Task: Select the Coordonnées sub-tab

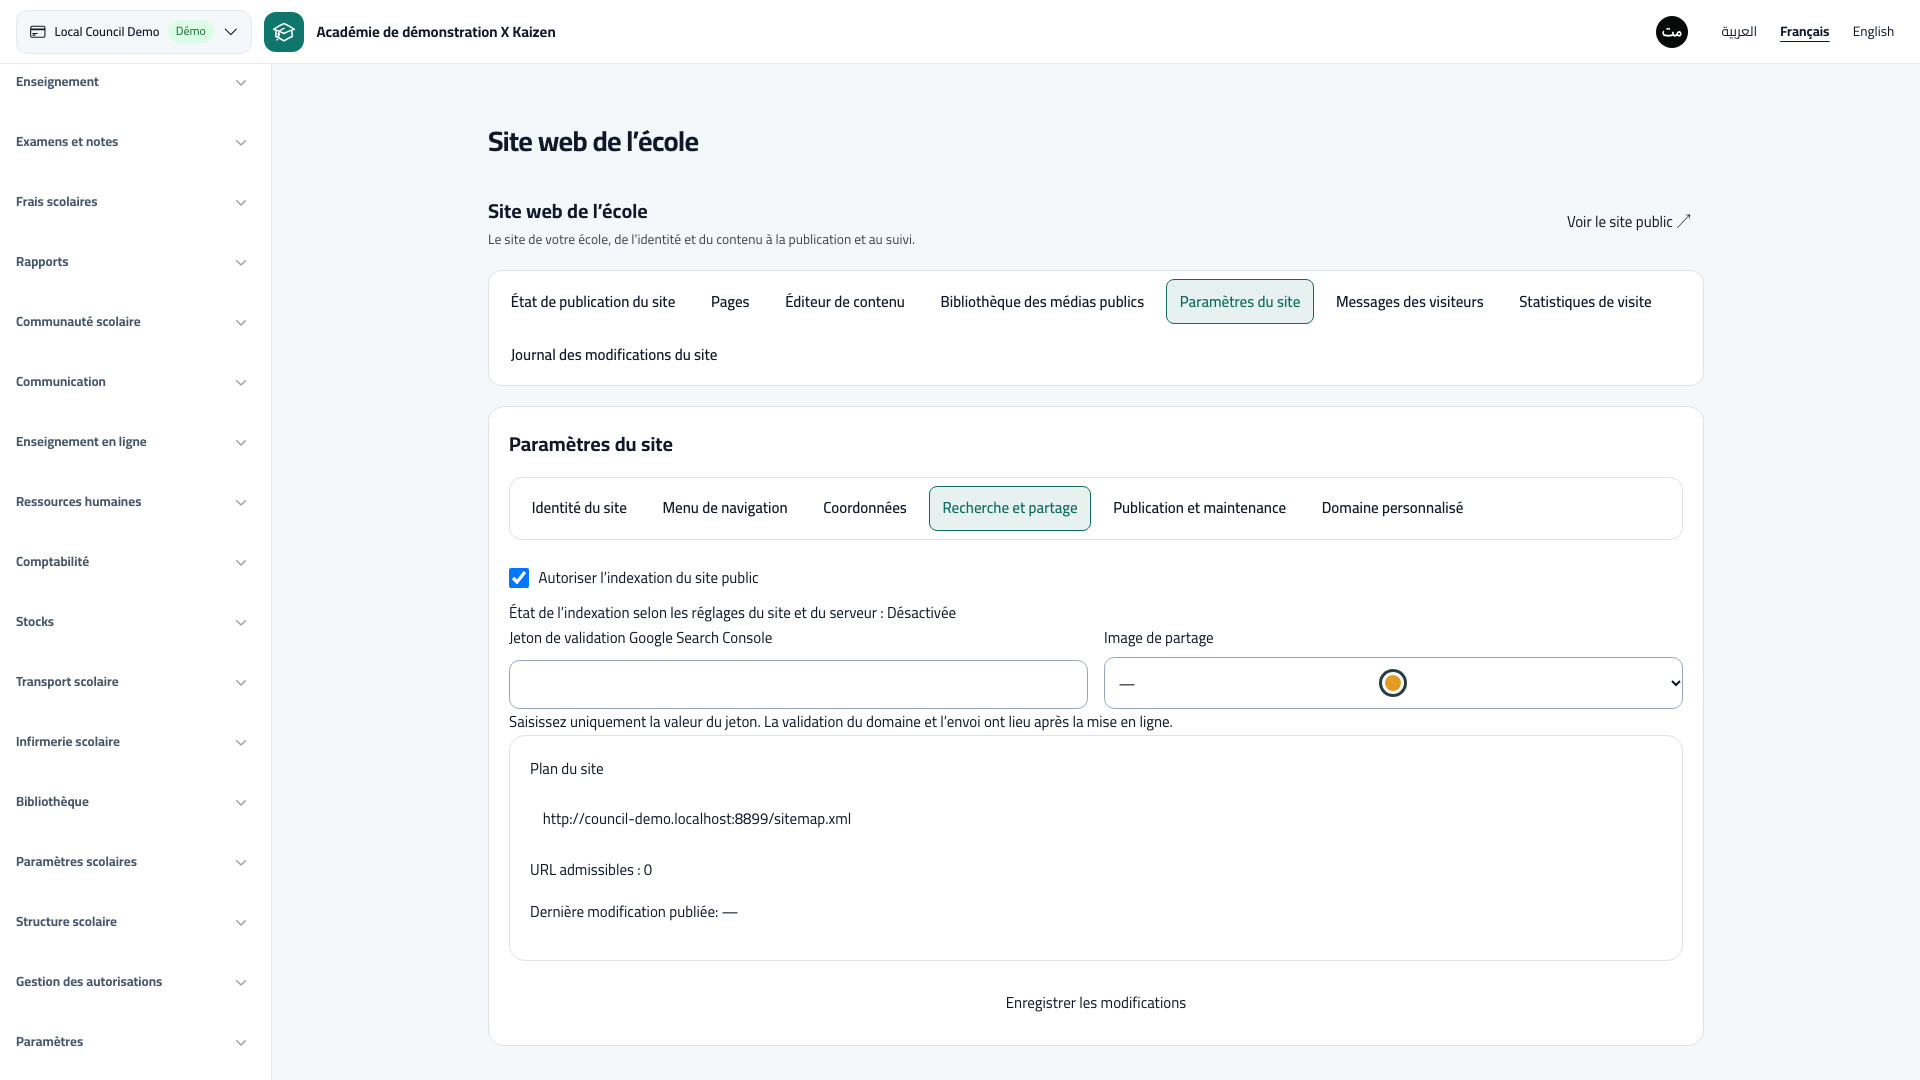Action: pyautogui.click(x=865, y=508)
